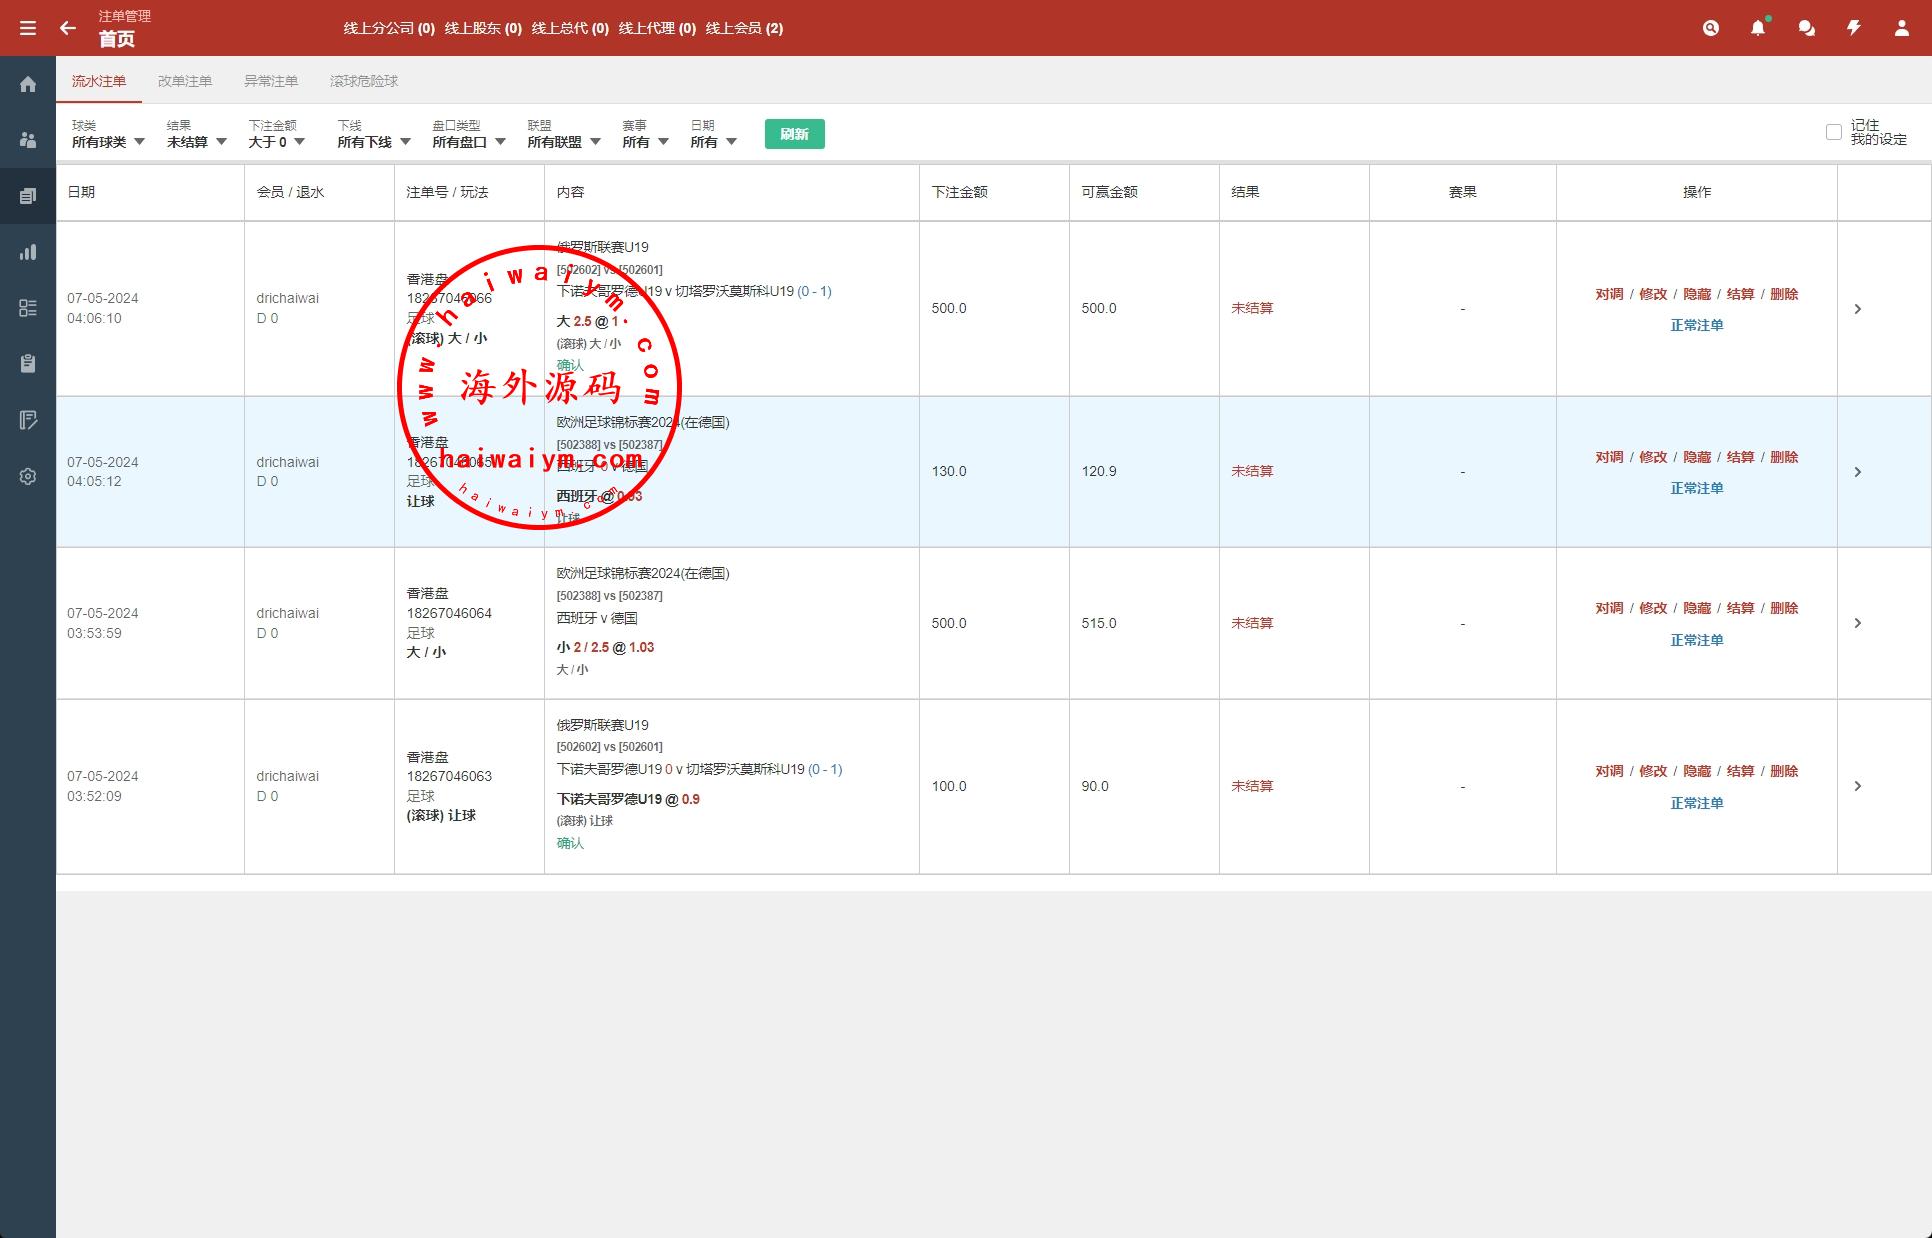The width and height of the screenshot is (1932, 1238).
Task: Open the 日期 所有 dropdown
Action: tap(713, 142)
